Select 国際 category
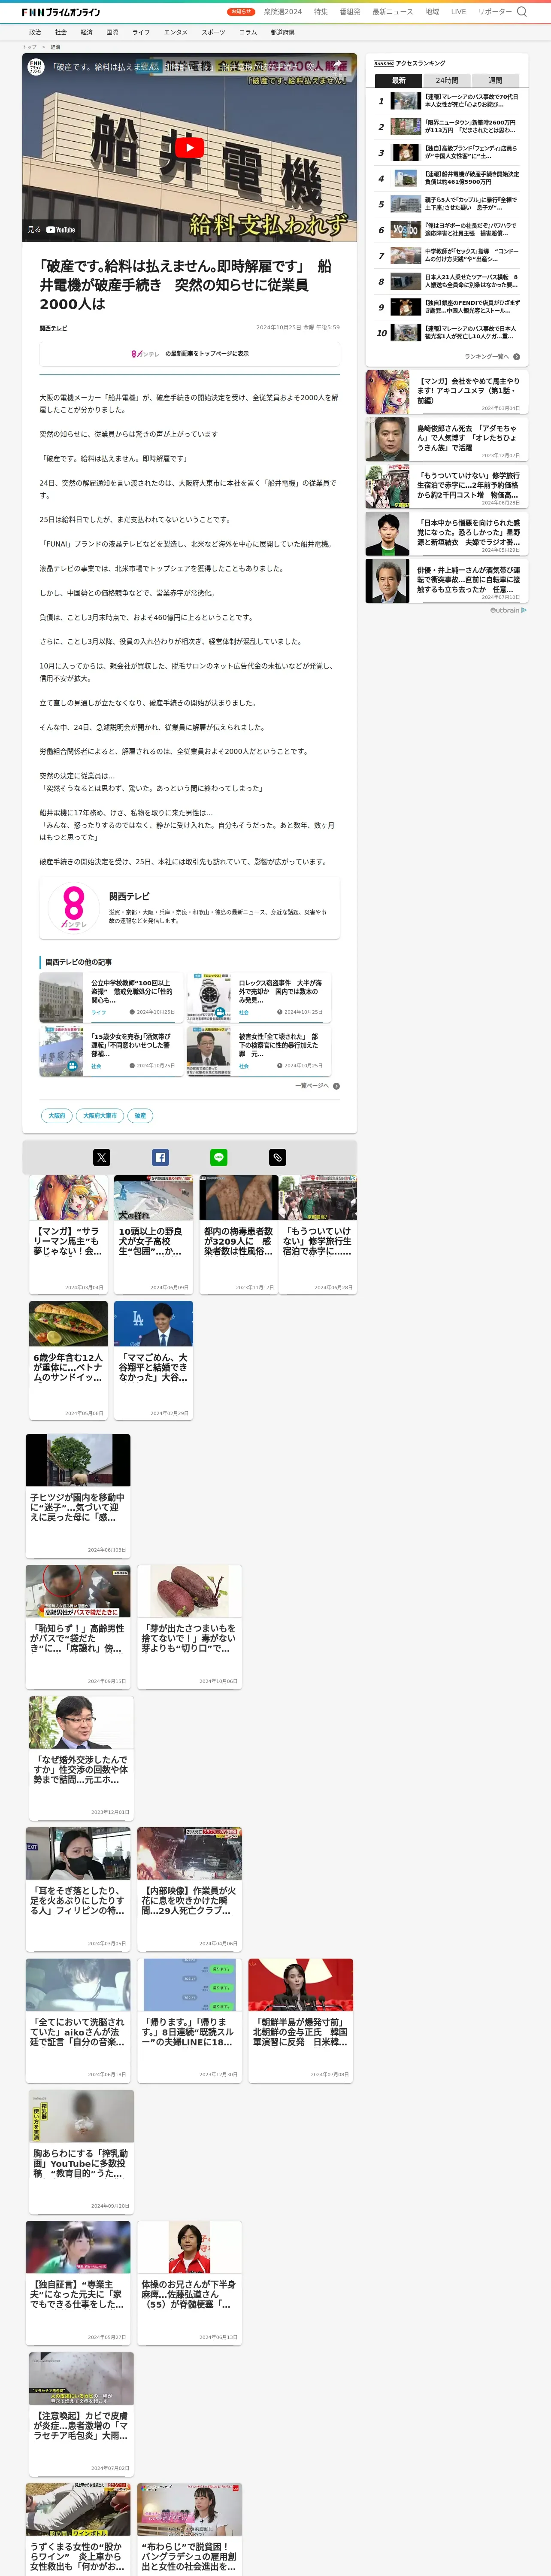Screen dimensions: 551x2576 coord(112,32)
